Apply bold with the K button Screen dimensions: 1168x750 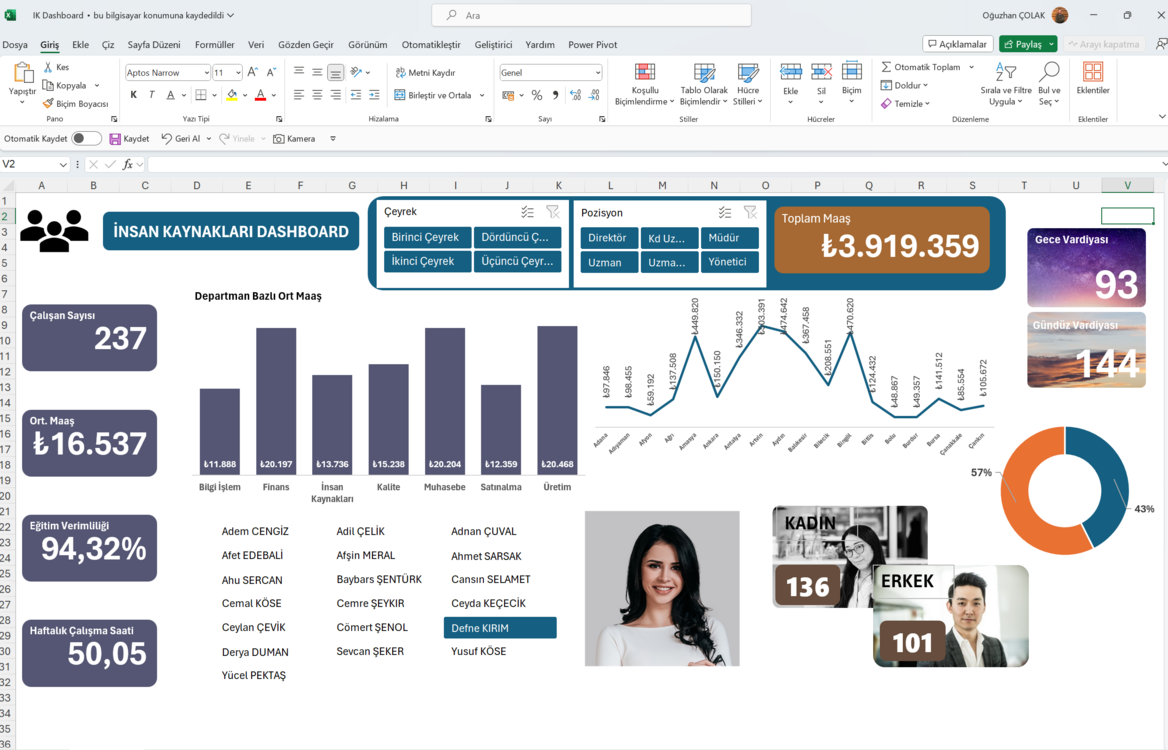click(133, 95)
